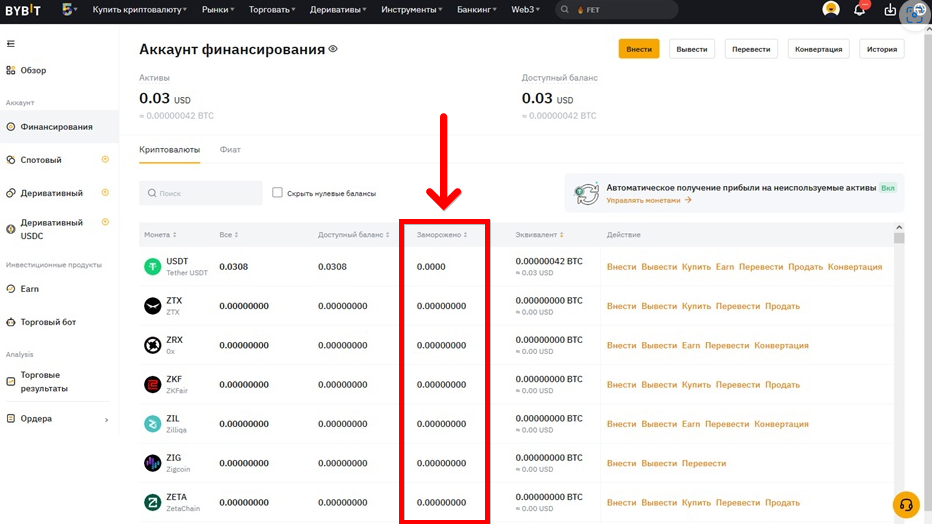The width and height of the screenshot is (932, 524).
Task: Click Купить in the USDT row
Action: 696,267
